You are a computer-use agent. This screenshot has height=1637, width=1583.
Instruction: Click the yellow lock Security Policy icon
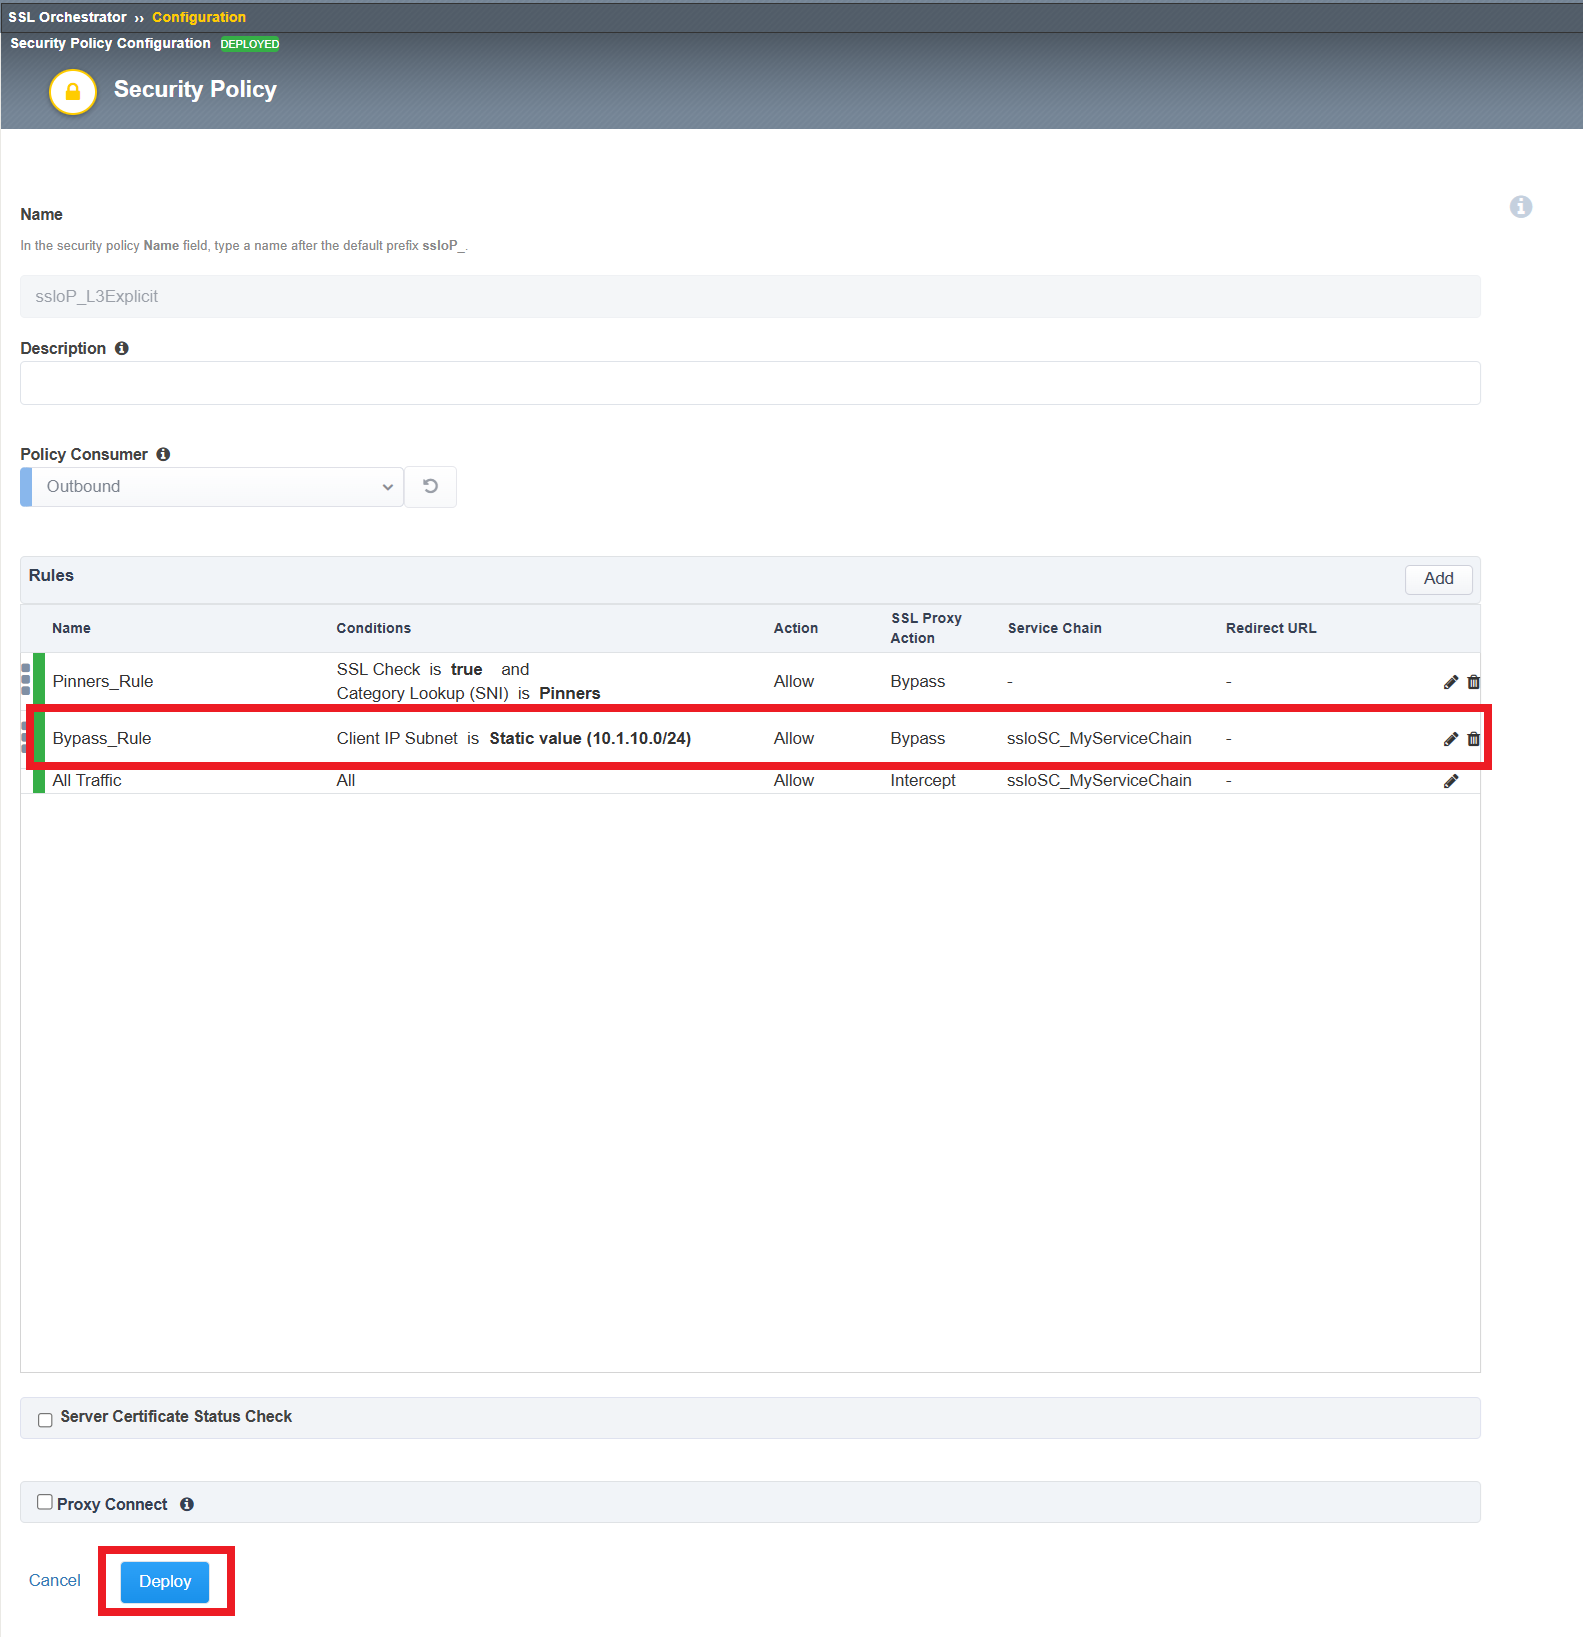click(x=73, y=92)
